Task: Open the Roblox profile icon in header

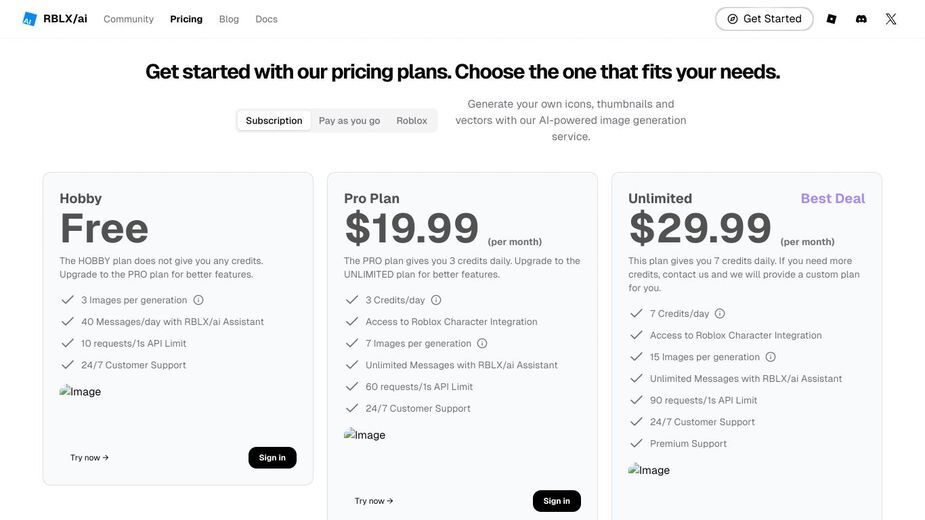Action: pos(831,19)
